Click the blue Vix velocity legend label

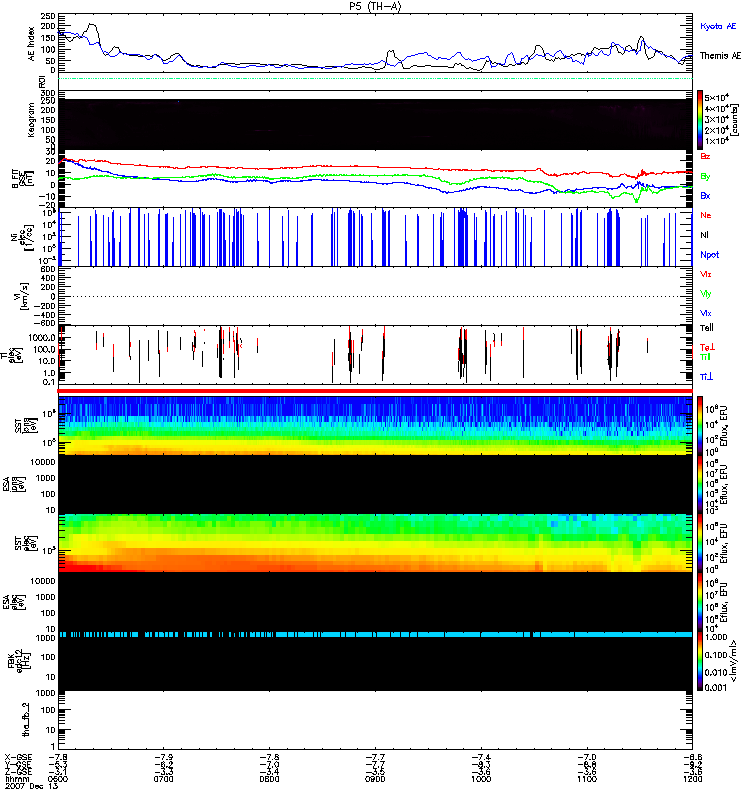[x=706, y=312]
